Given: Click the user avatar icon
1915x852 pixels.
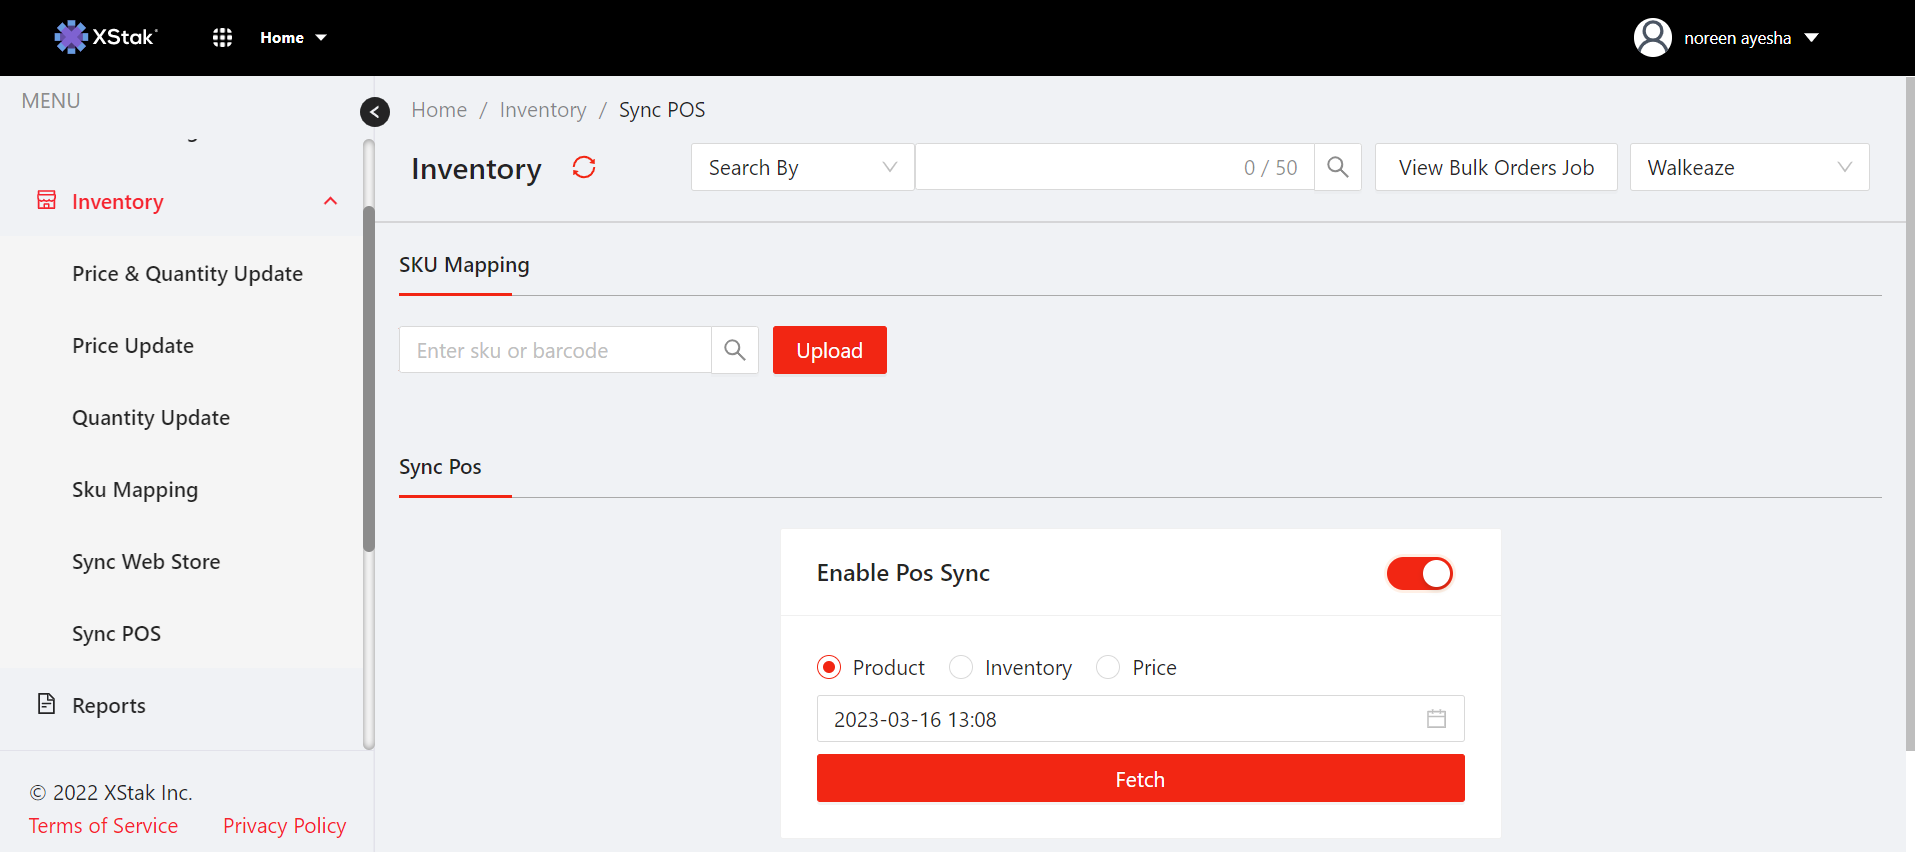Looking at the screenshot, I should coord(1652,38).
